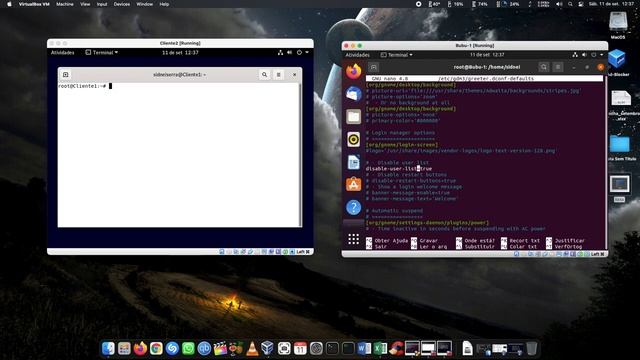
Task: Open Devices menu in macOS menu bar
Action: [122, 4]
